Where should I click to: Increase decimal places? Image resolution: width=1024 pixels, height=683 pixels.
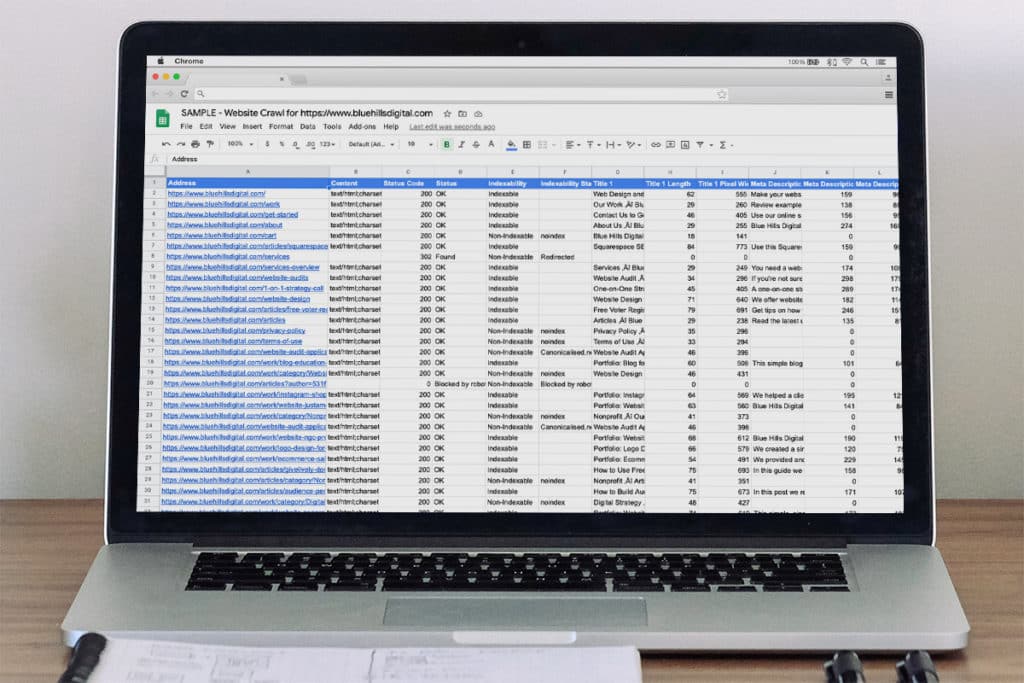point(310,144)
